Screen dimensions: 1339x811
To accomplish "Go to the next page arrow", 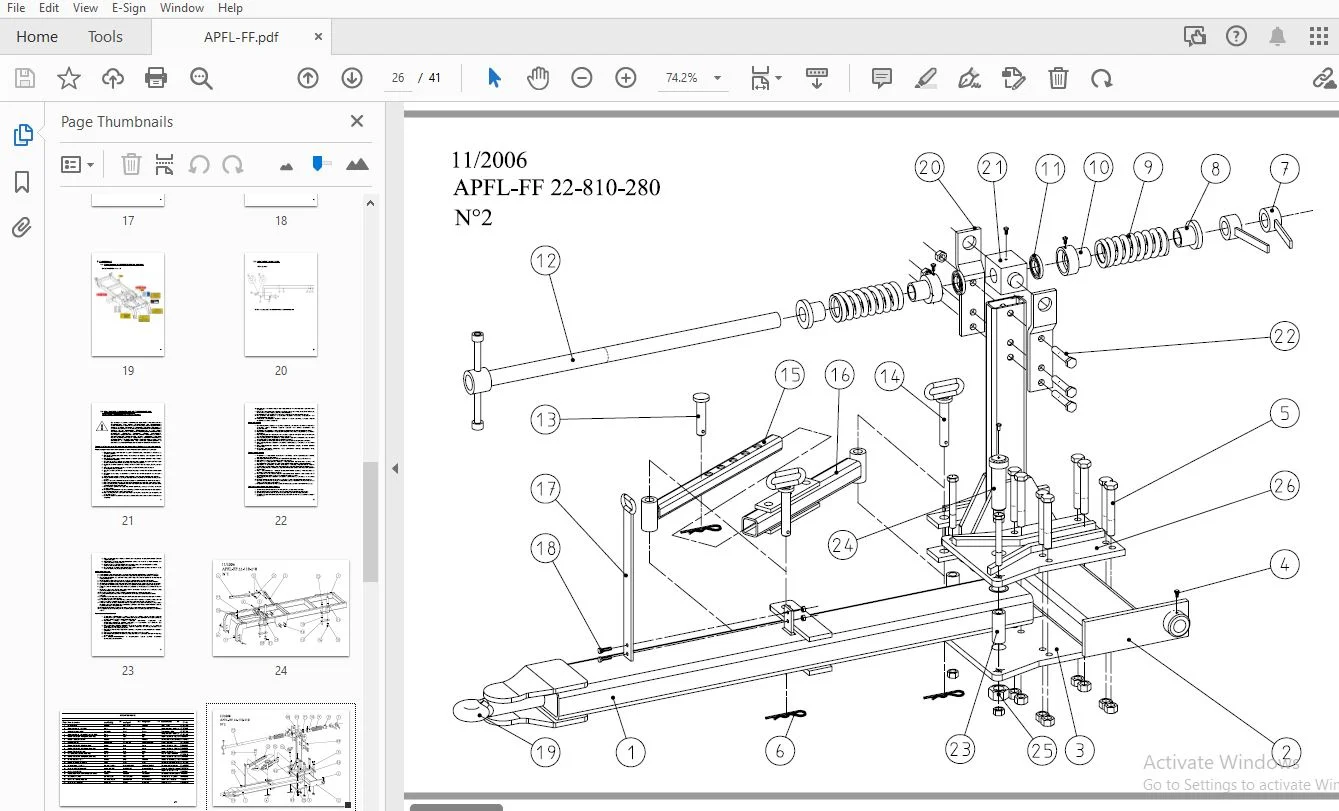I will click(351, 78).
